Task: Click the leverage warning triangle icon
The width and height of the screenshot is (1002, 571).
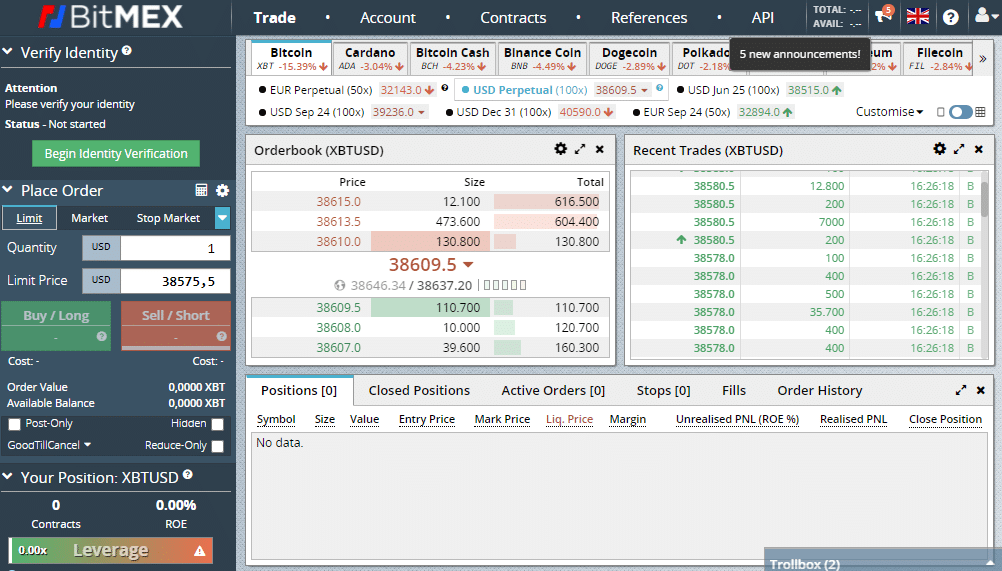Action: click(x=199, y=551)
